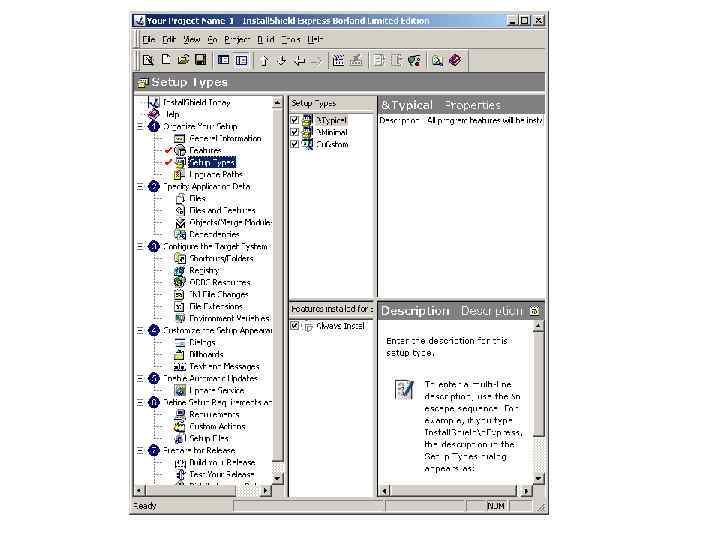720x540 pixels.
Task: Click the first toolbar icon left of New
Action: pos(148,60)
